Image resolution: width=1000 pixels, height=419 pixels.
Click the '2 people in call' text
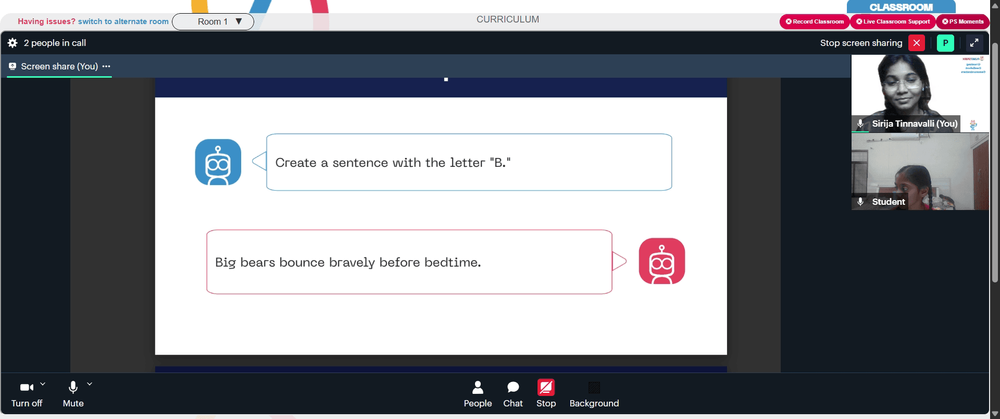coord(55,43)
